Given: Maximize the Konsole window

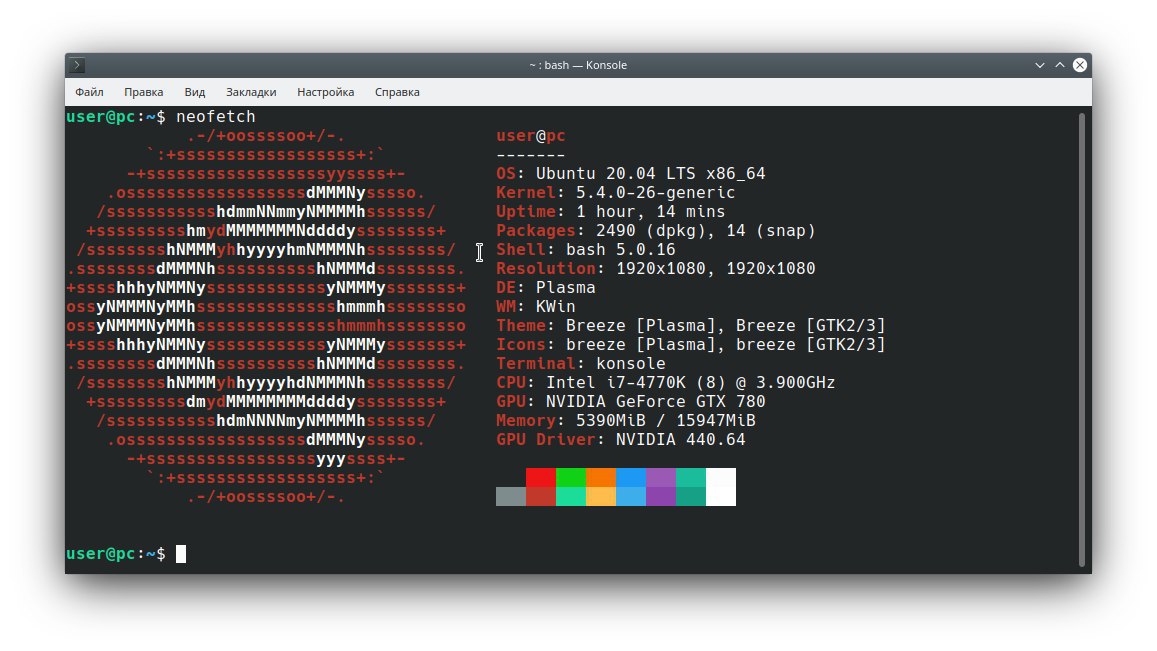Looking at the screenshot, I should click(x=1060, y=65).
